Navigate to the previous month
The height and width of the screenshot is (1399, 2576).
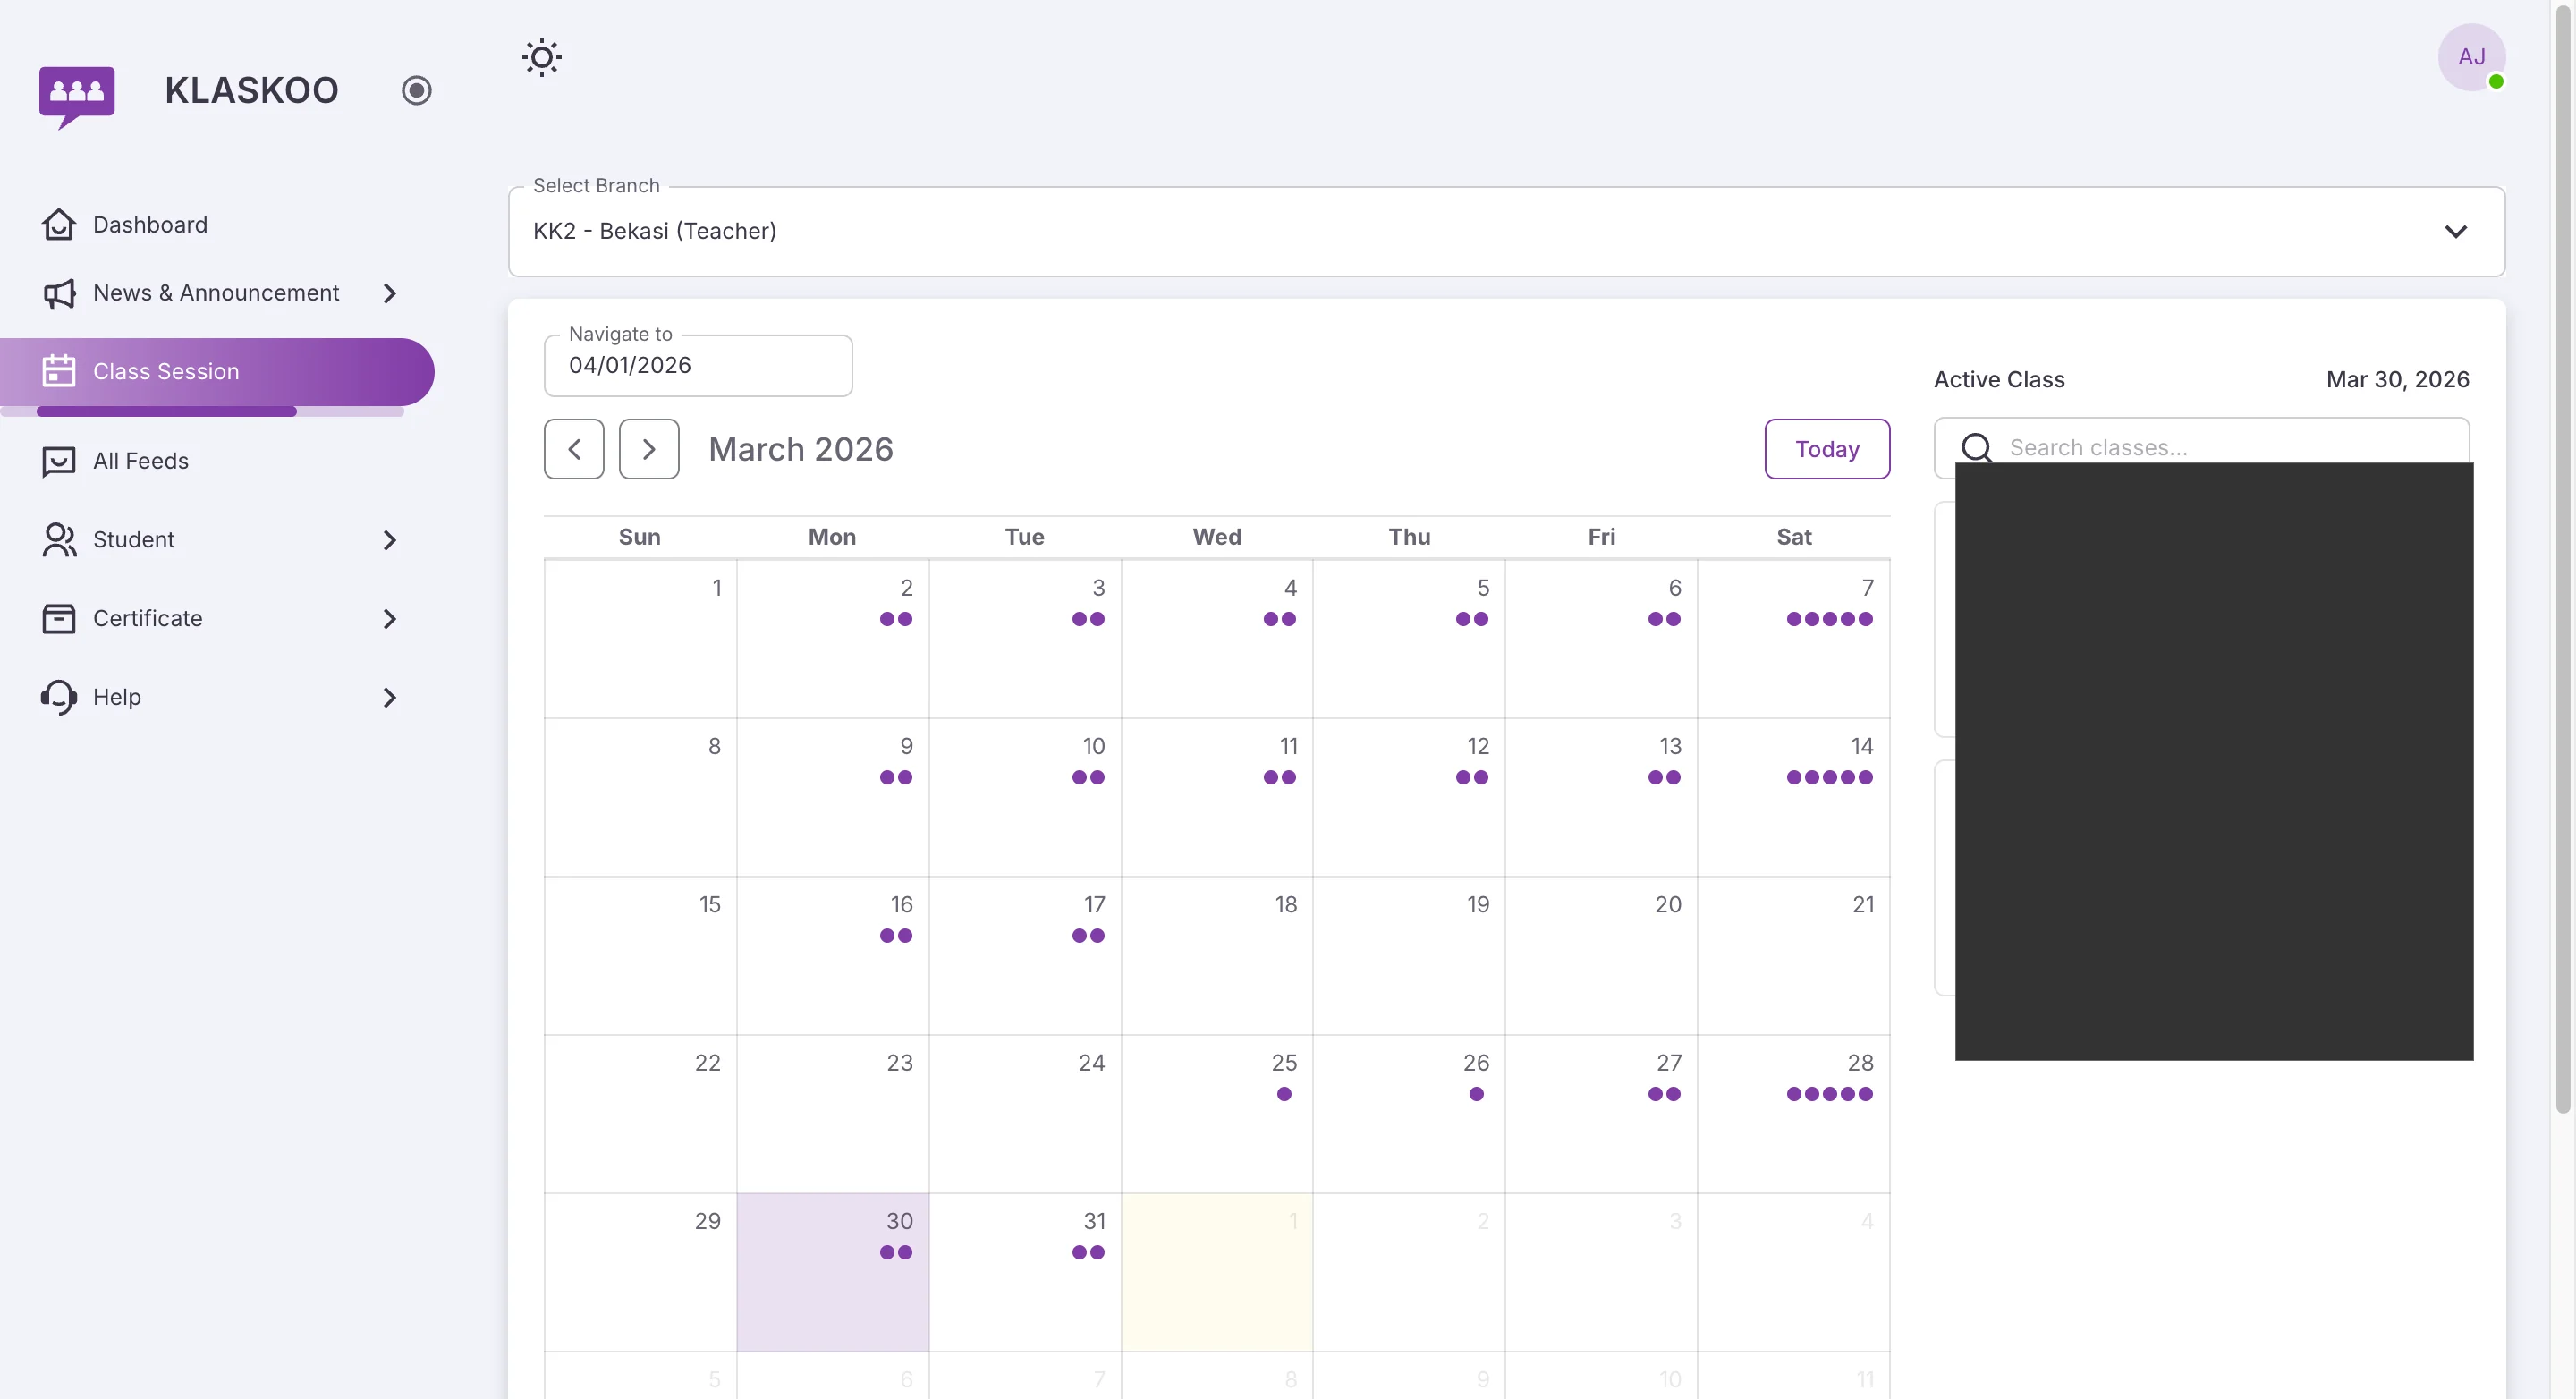574,448
